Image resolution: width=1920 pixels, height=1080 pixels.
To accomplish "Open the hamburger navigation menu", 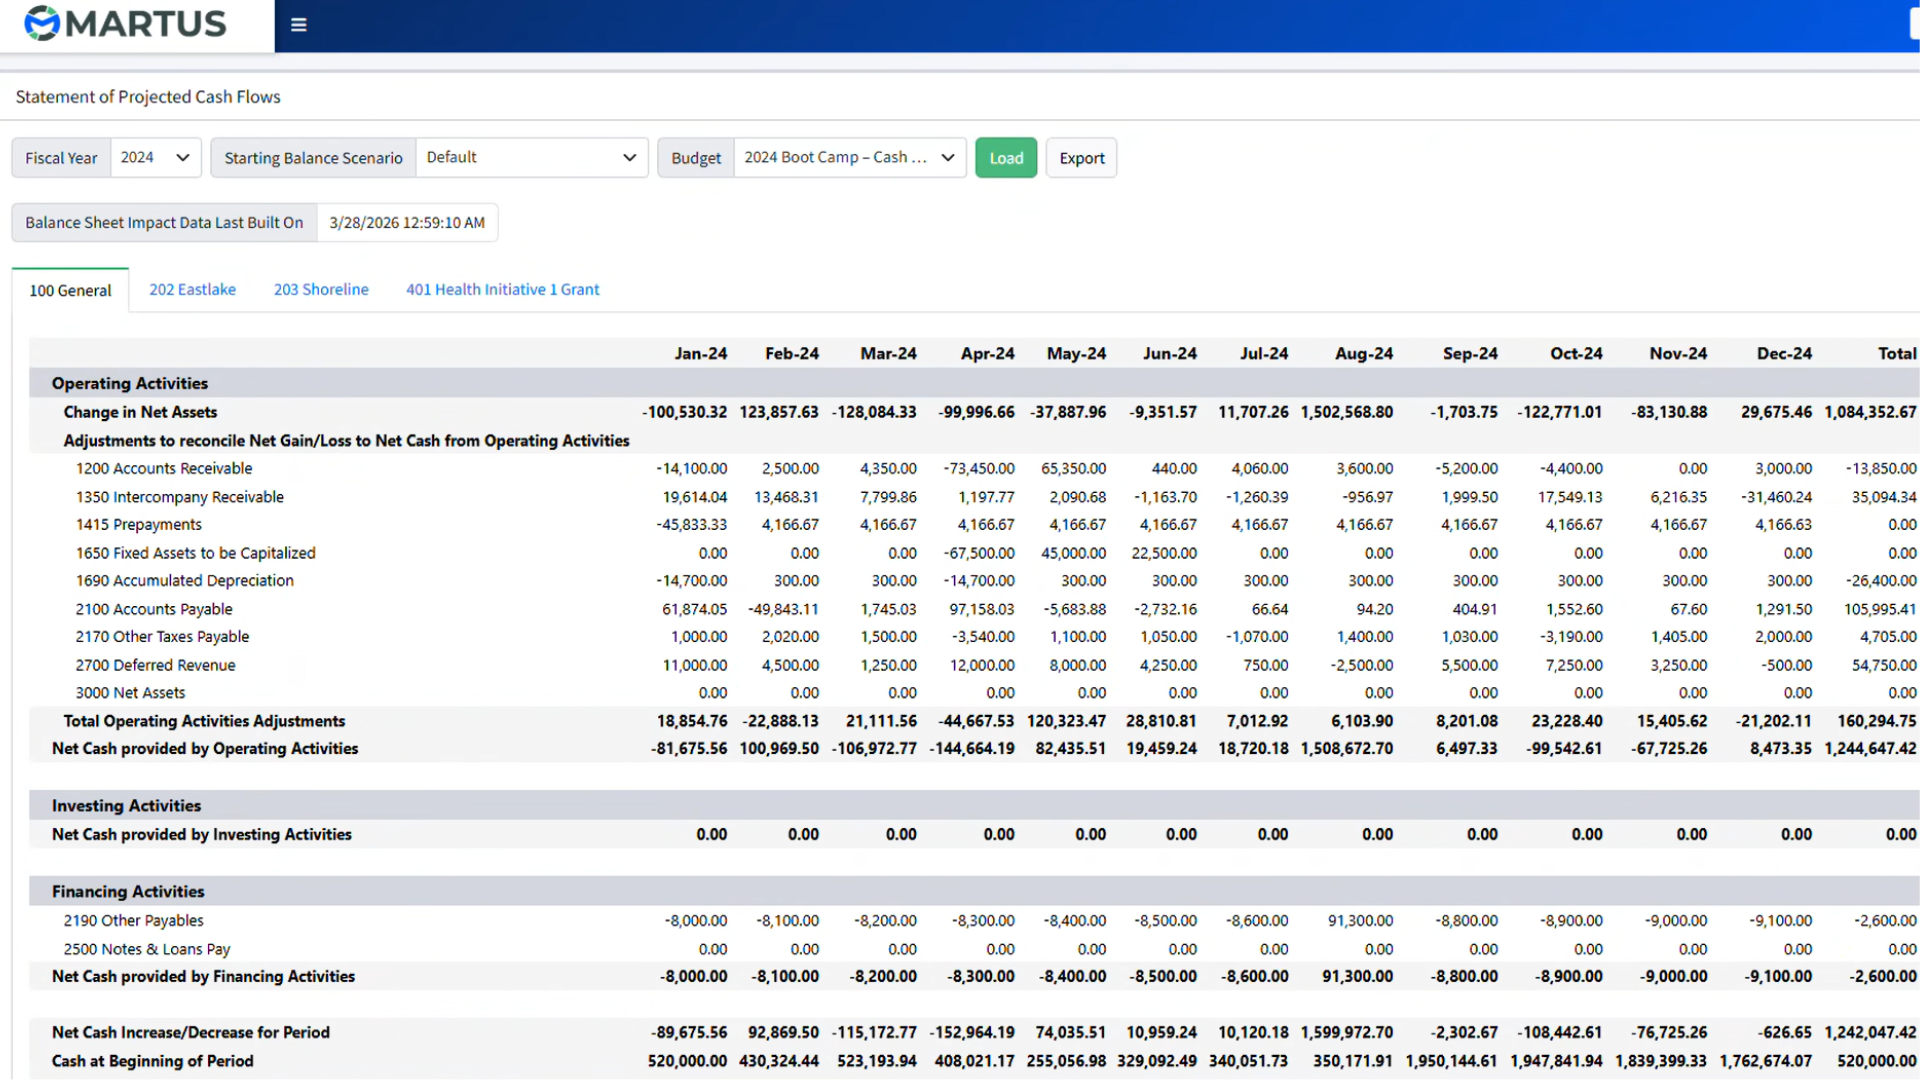I will (298, 25).
